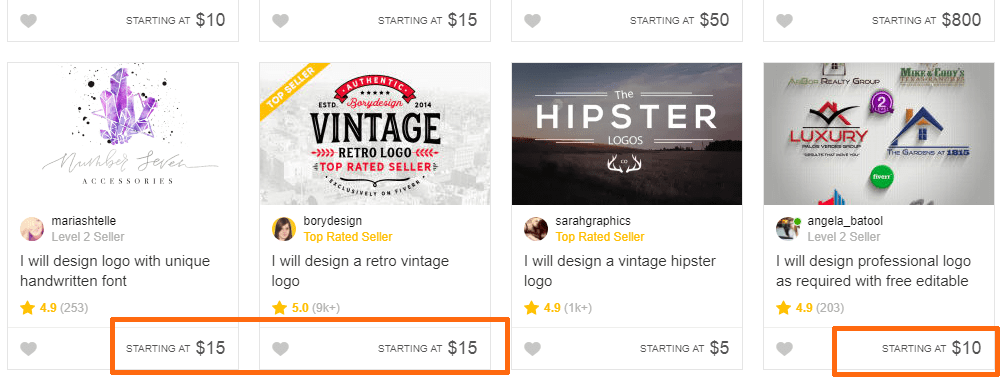Click heart icon on borydesign retro logo gig
Image resolution: width=1004 pixels, height=378 pixels.
pyautogui.click(x=280, y=349)
